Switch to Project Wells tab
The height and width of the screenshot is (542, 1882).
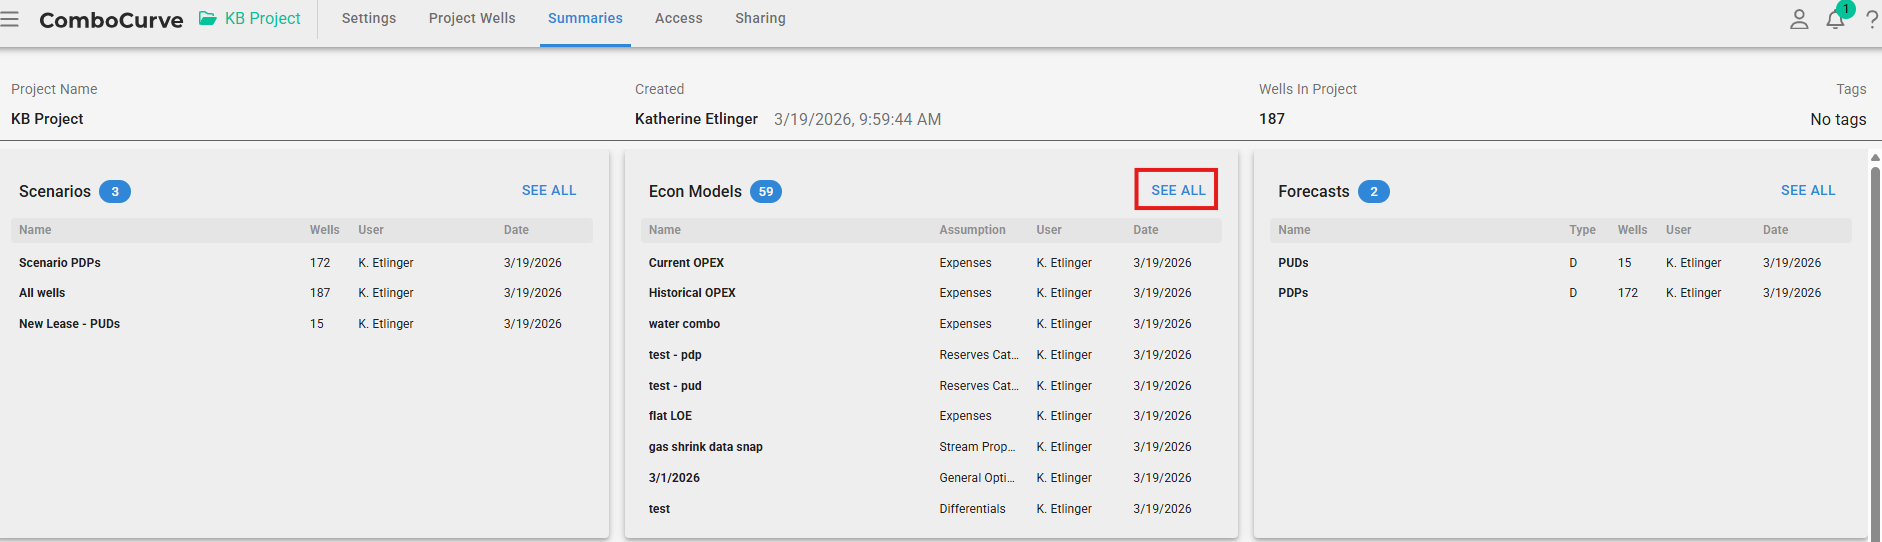(x=472, y=18)
